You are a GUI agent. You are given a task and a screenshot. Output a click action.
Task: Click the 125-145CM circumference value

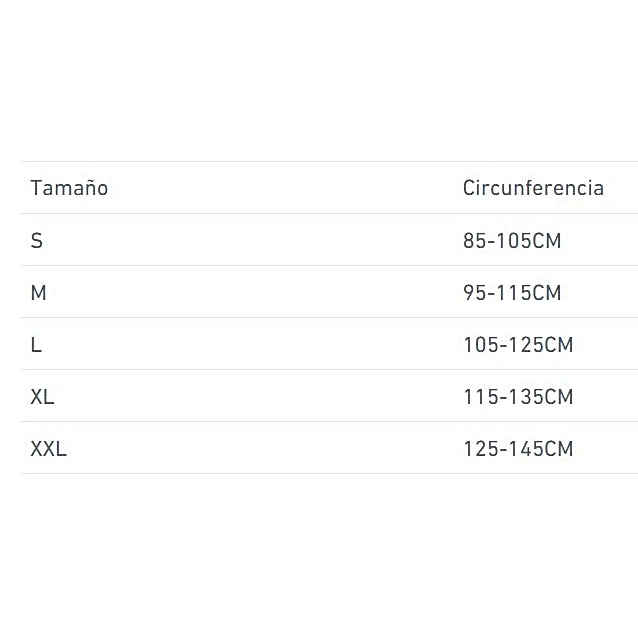click(x=517, y=449)
